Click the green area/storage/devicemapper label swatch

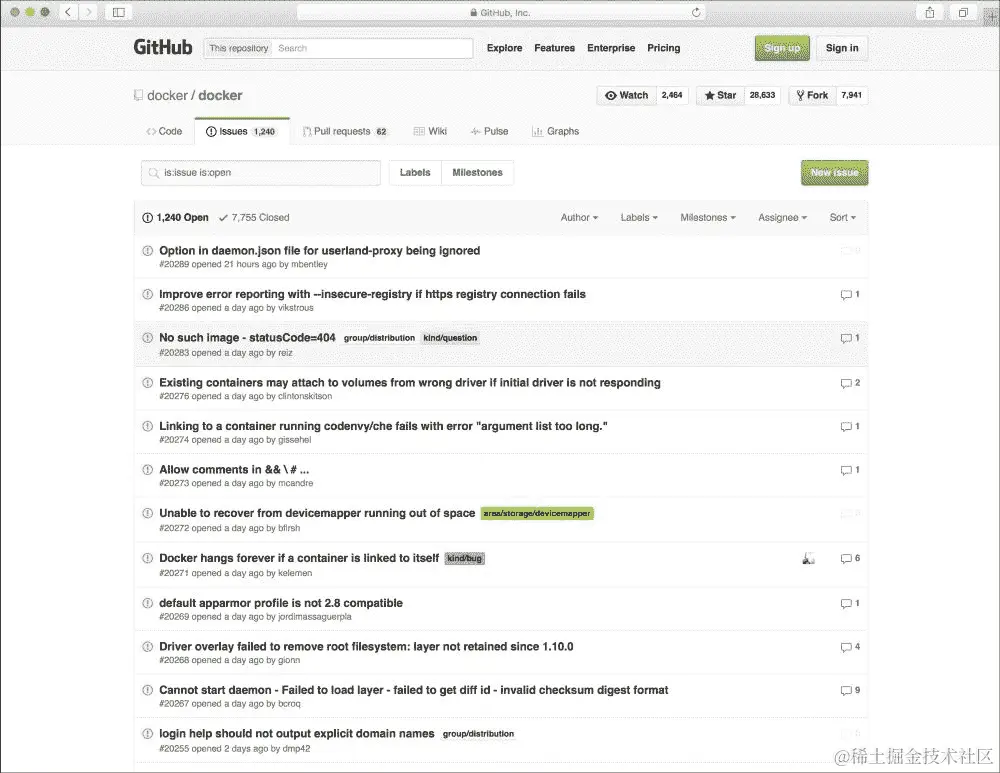tap(537, 513)
